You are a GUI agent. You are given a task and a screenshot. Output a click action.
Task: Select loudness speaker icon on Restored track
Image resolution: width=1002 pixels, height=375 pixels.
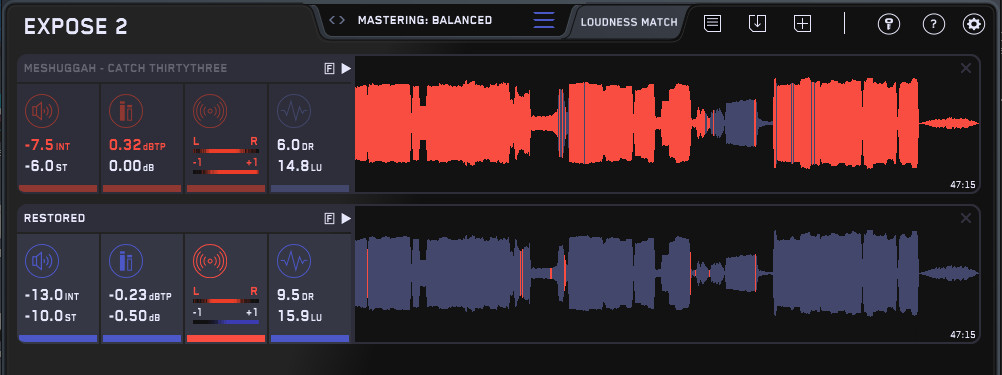[x=42, y=261]
